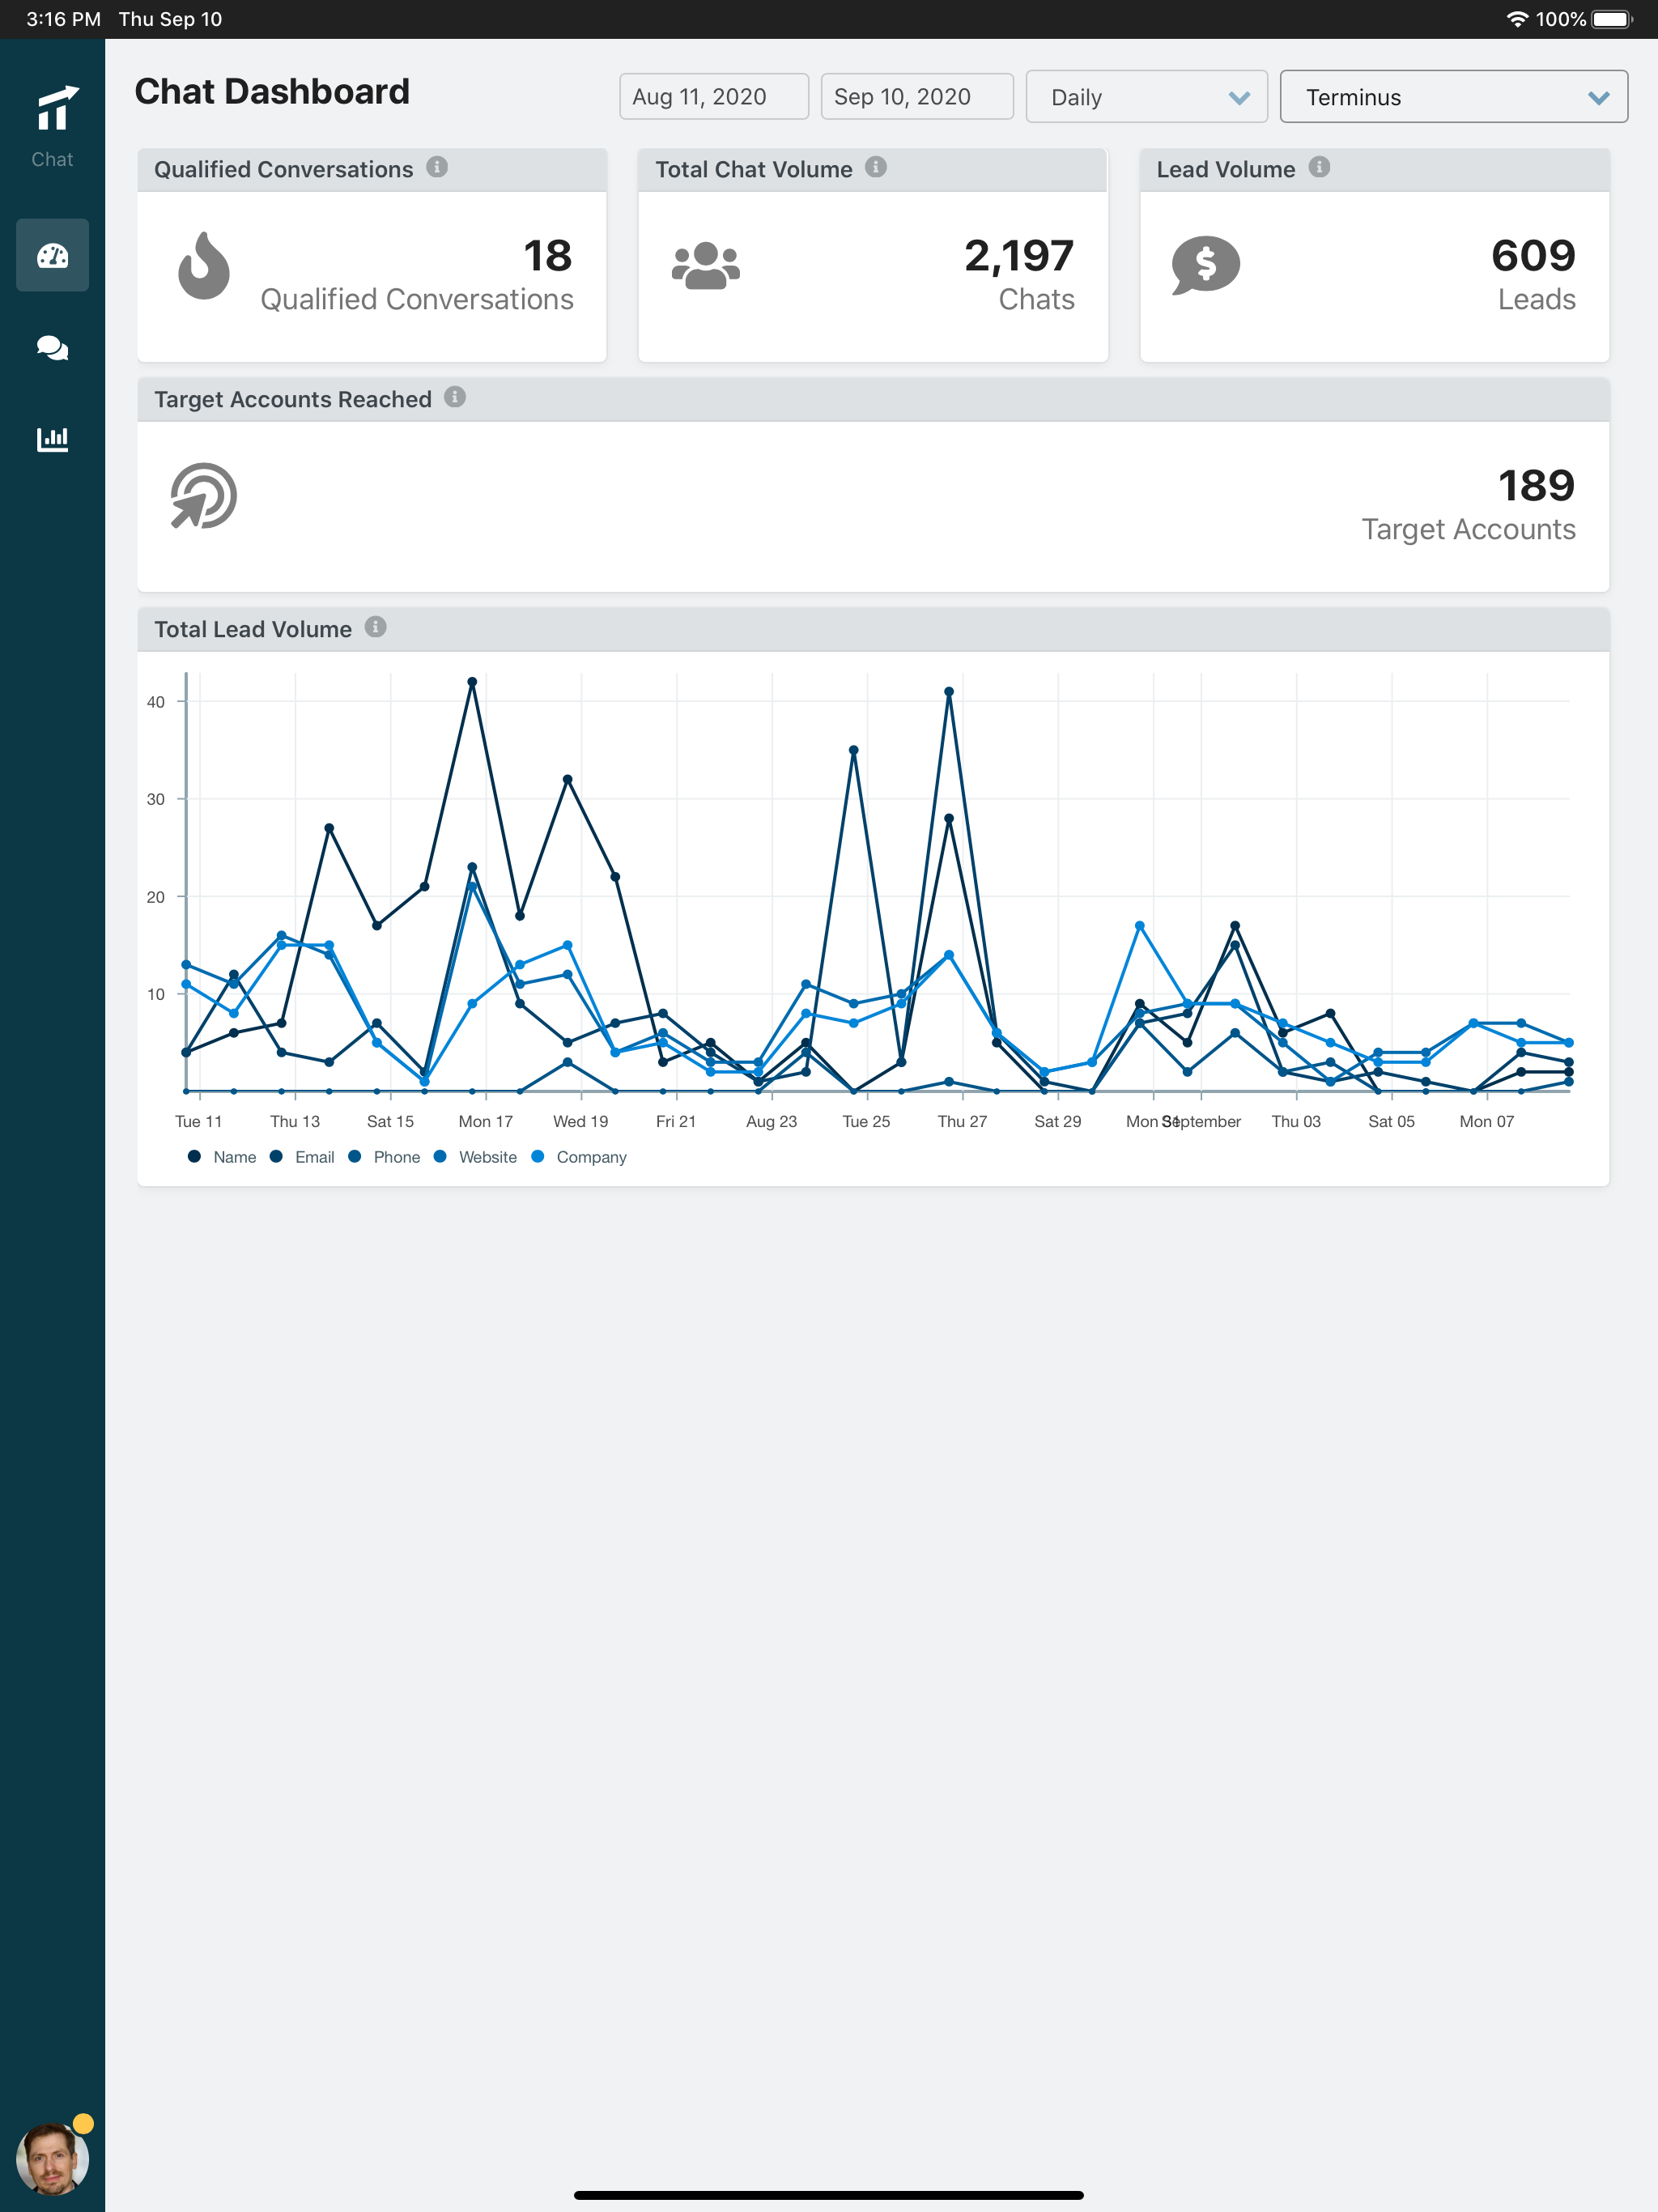
Task: Click info icon next to Target Accounts Reached
Action: [455, 397]
